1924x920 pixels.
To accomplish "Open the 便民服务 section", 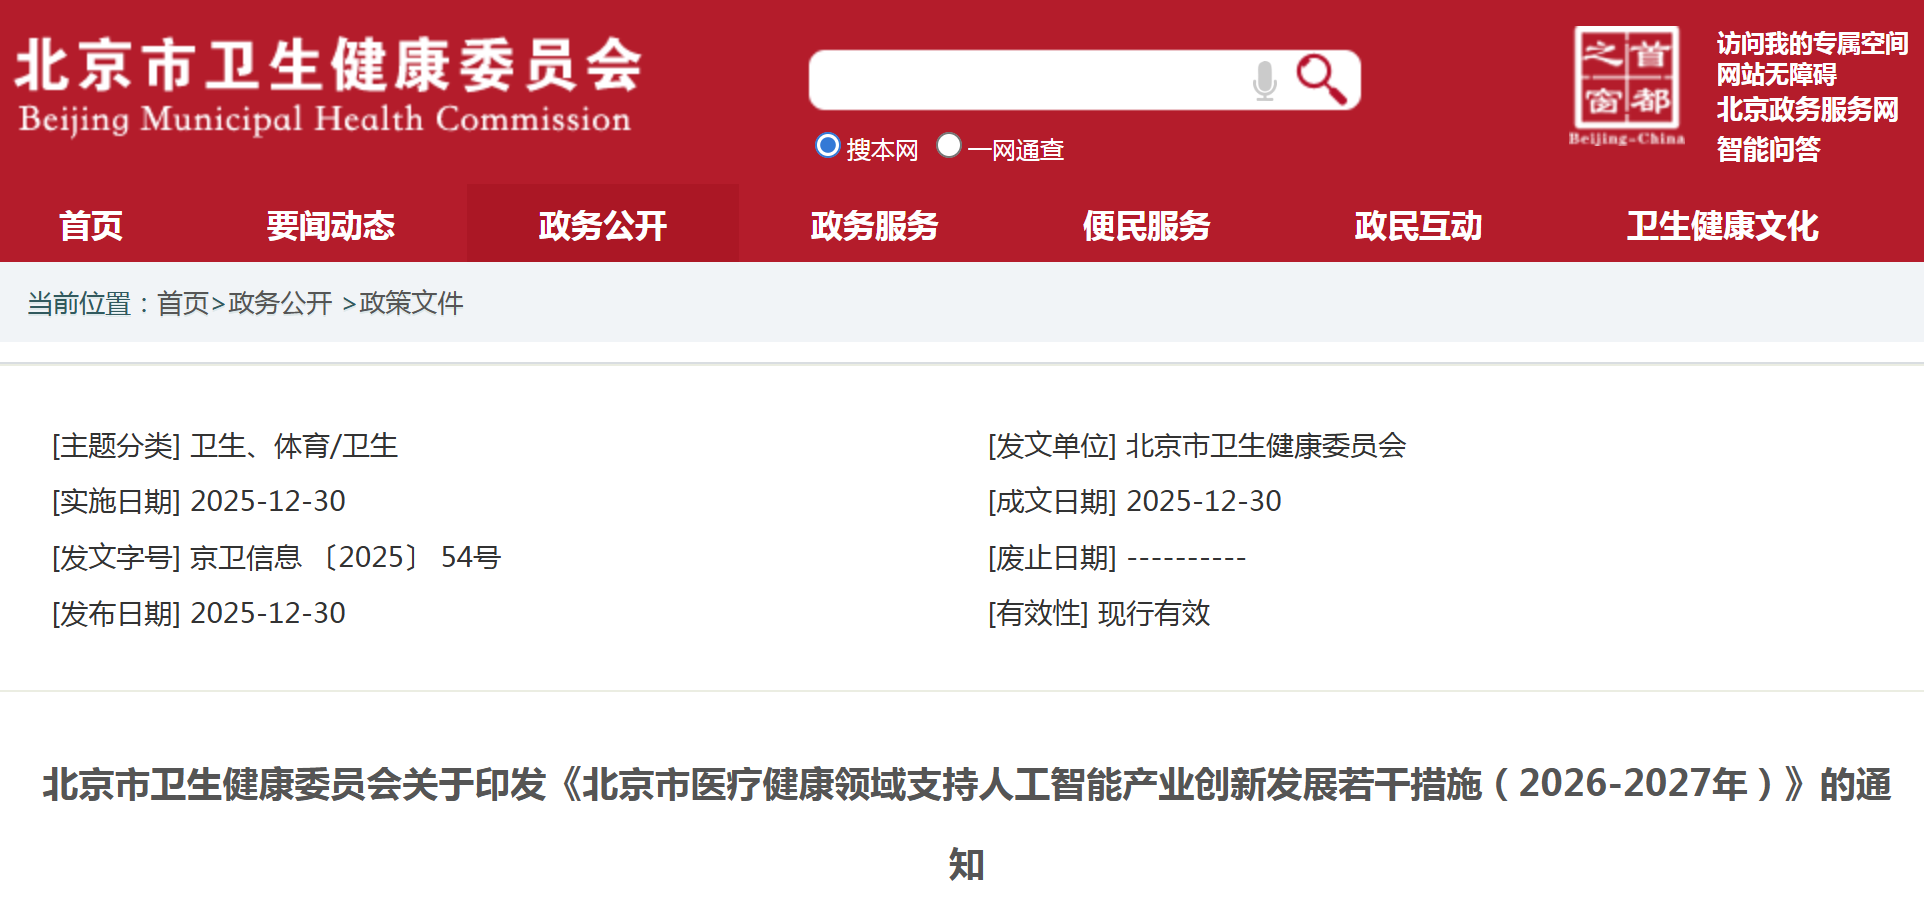I will click(1146, 225).
